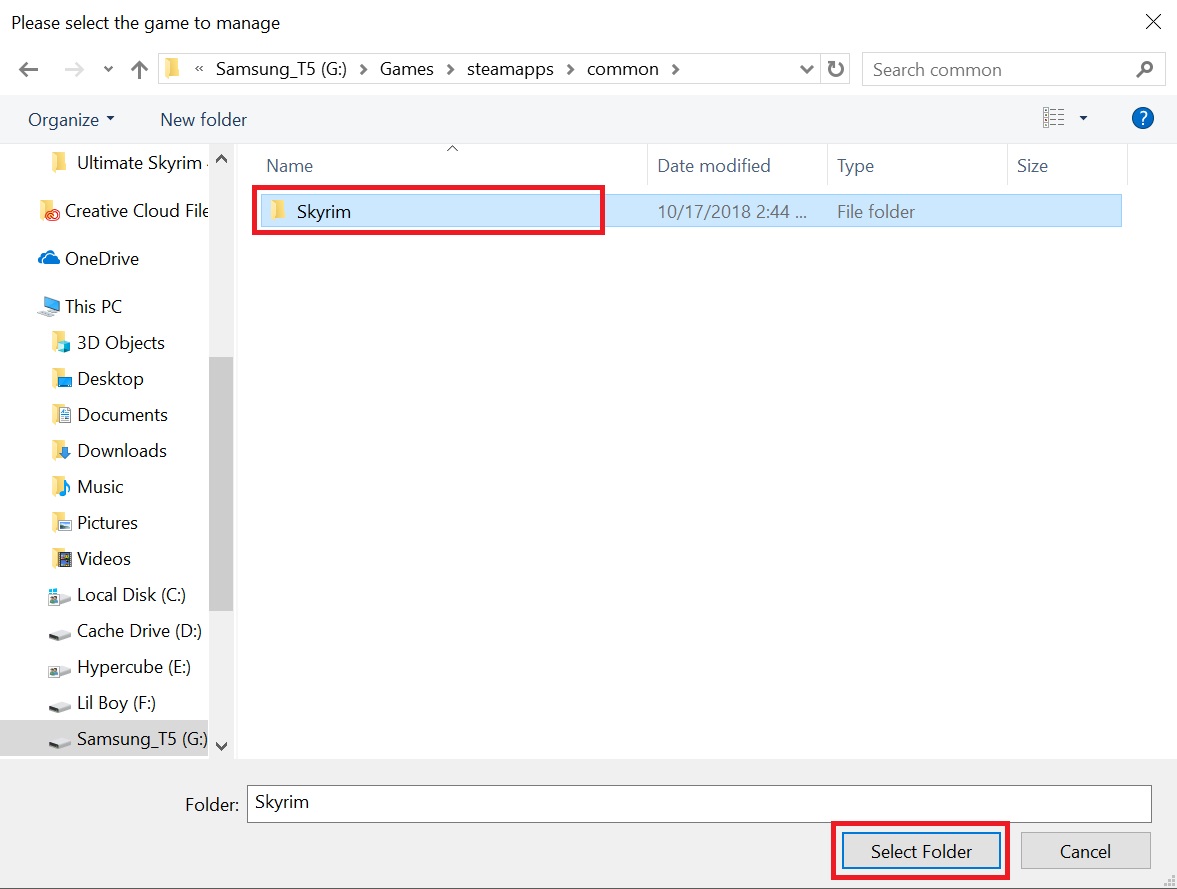Close the dialog with the X

pyautogui.click(x=1153, y=22)
